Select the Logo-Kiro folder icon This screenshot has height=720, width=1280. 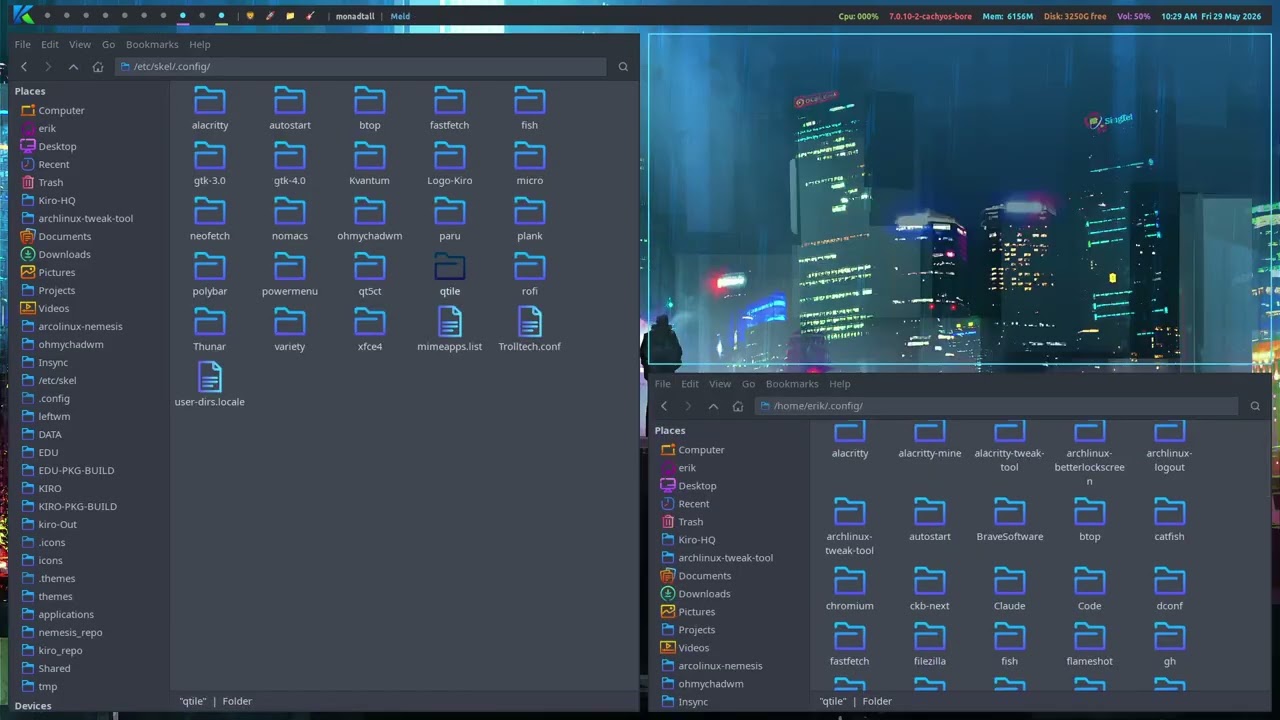coord(450,157)
